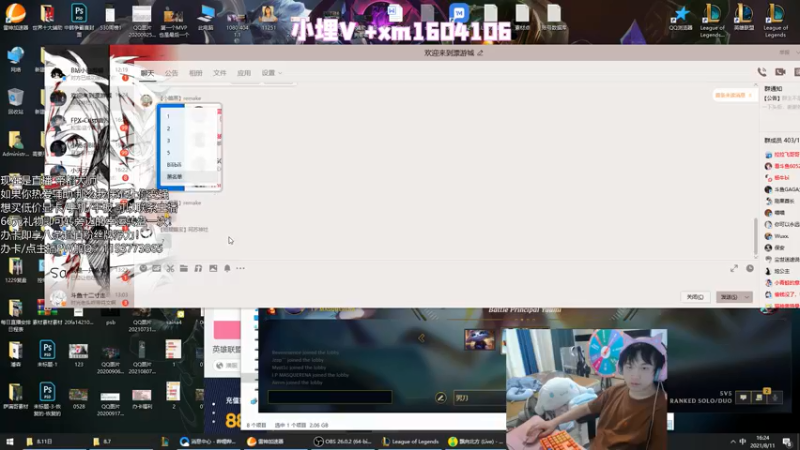Switch to 消息中心 in the taskbar
Viewport: 800px width, 450px height.
click(x=208, y=441)
